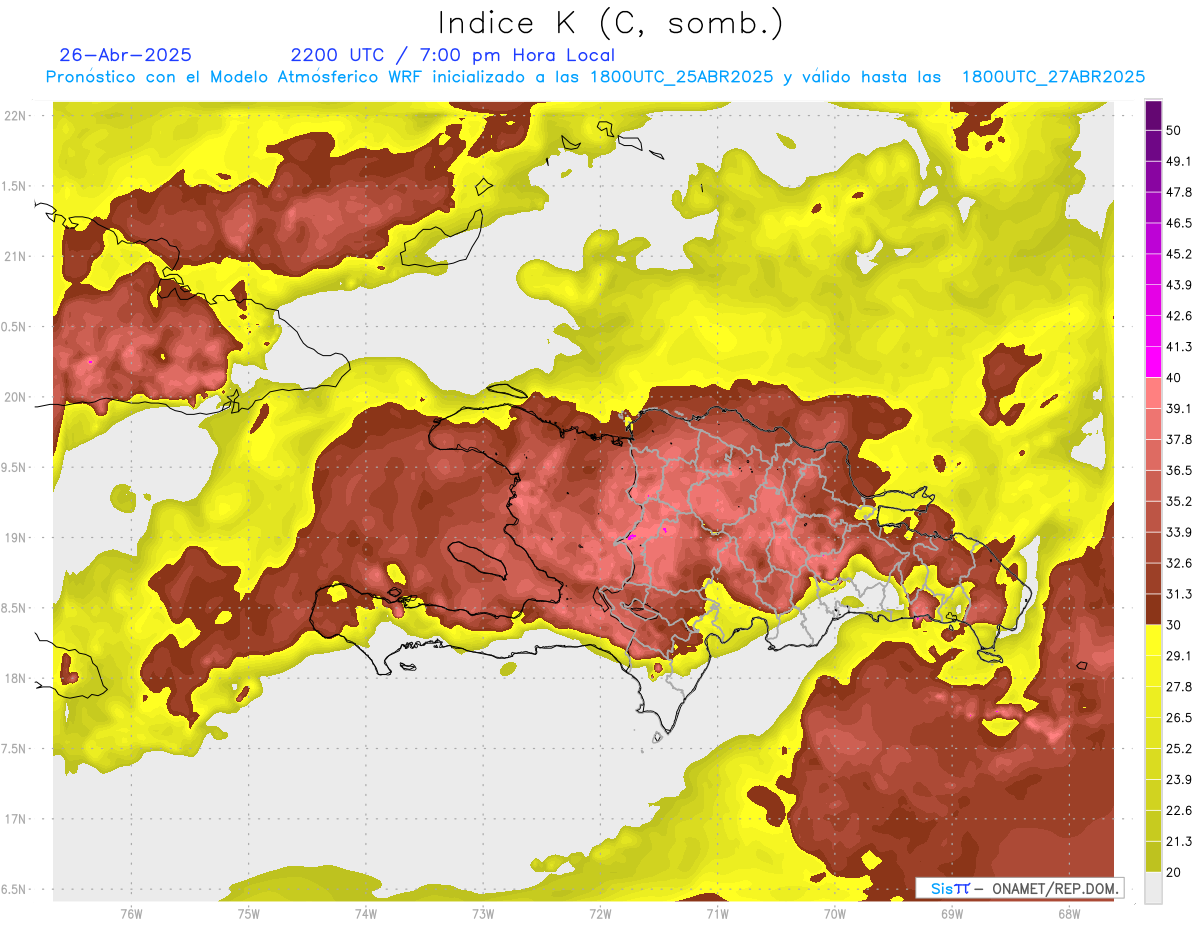Screen dimensions: 1200x927
Task: Click the '1800UTC_27ABR2025' valid-until time
Action: click(x=1053, y=77)
